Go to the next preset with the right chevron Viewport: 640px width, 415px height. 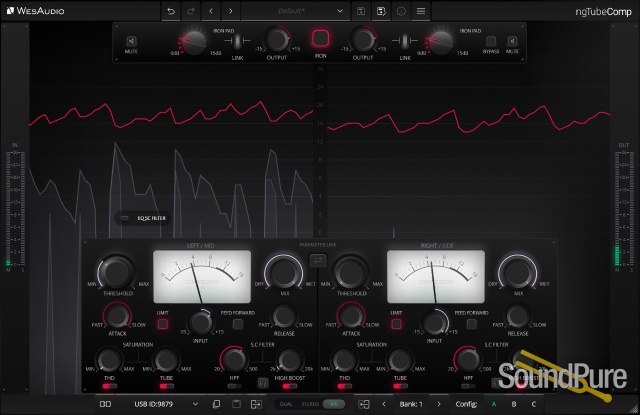click(x=231, y=11)
